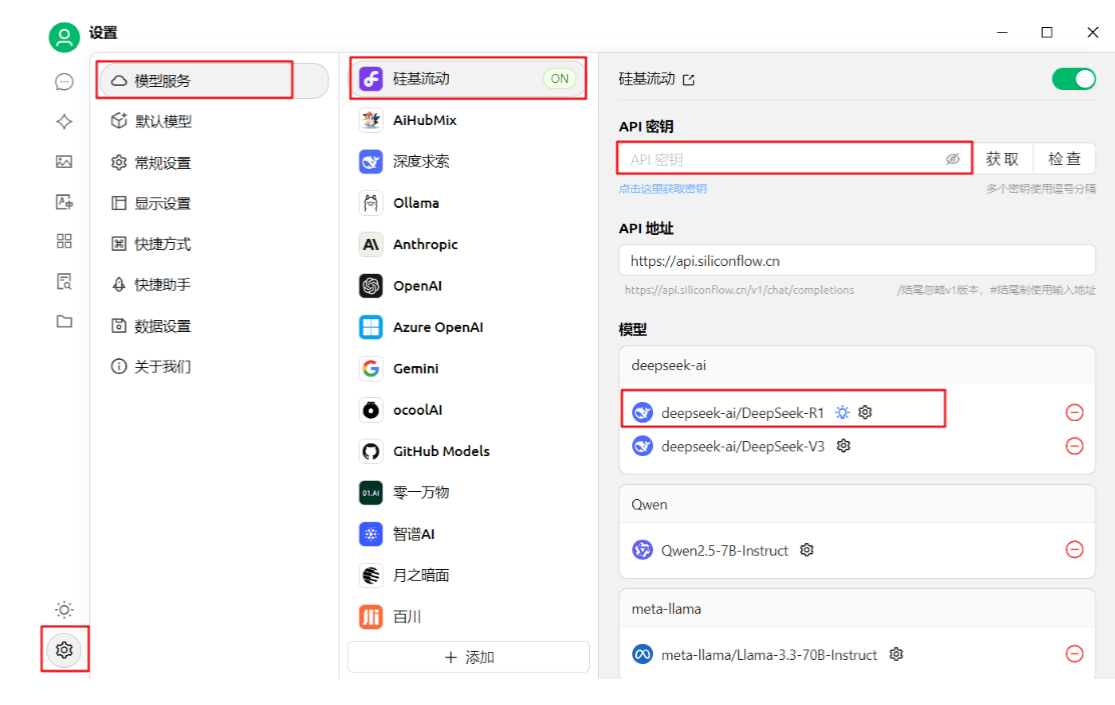The height and width of the screenshot is (705, 1115).
Task: Click the API 地址 input field
Action: point(856,261)
